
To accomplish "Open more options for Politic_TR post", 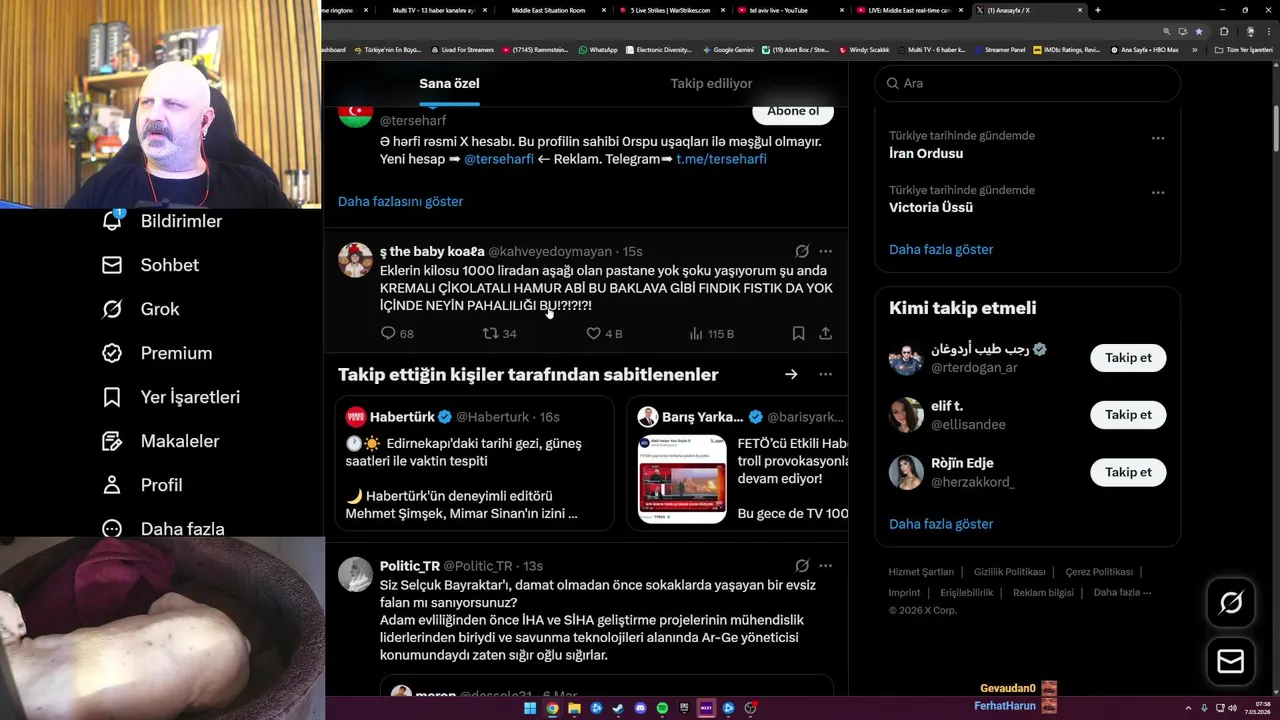I will [825, 565].
